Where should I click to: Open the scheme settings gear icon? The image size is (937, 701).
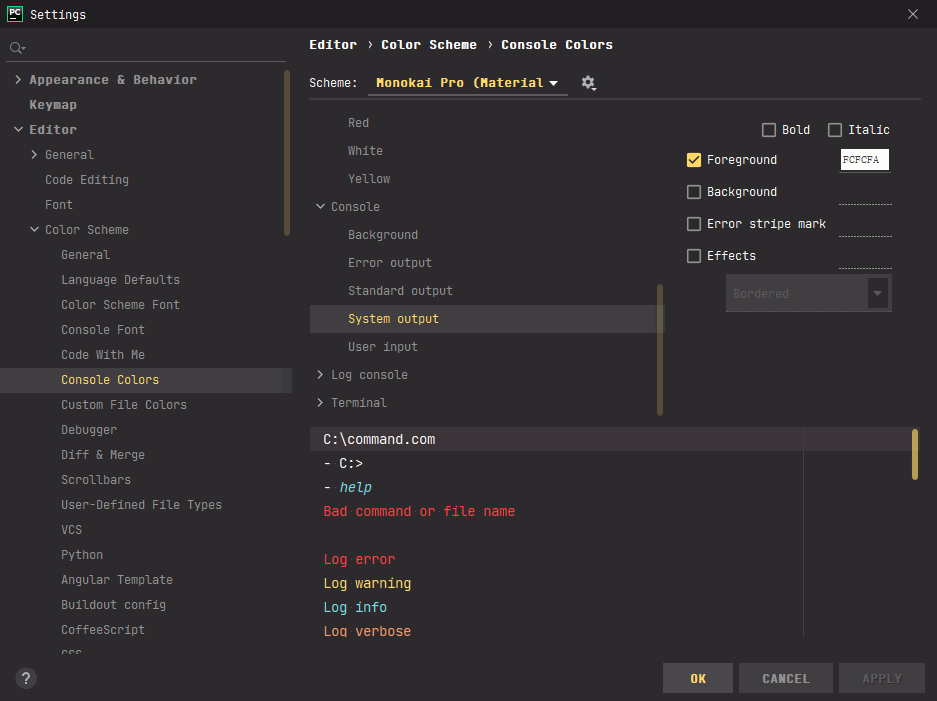click(588, 83)
